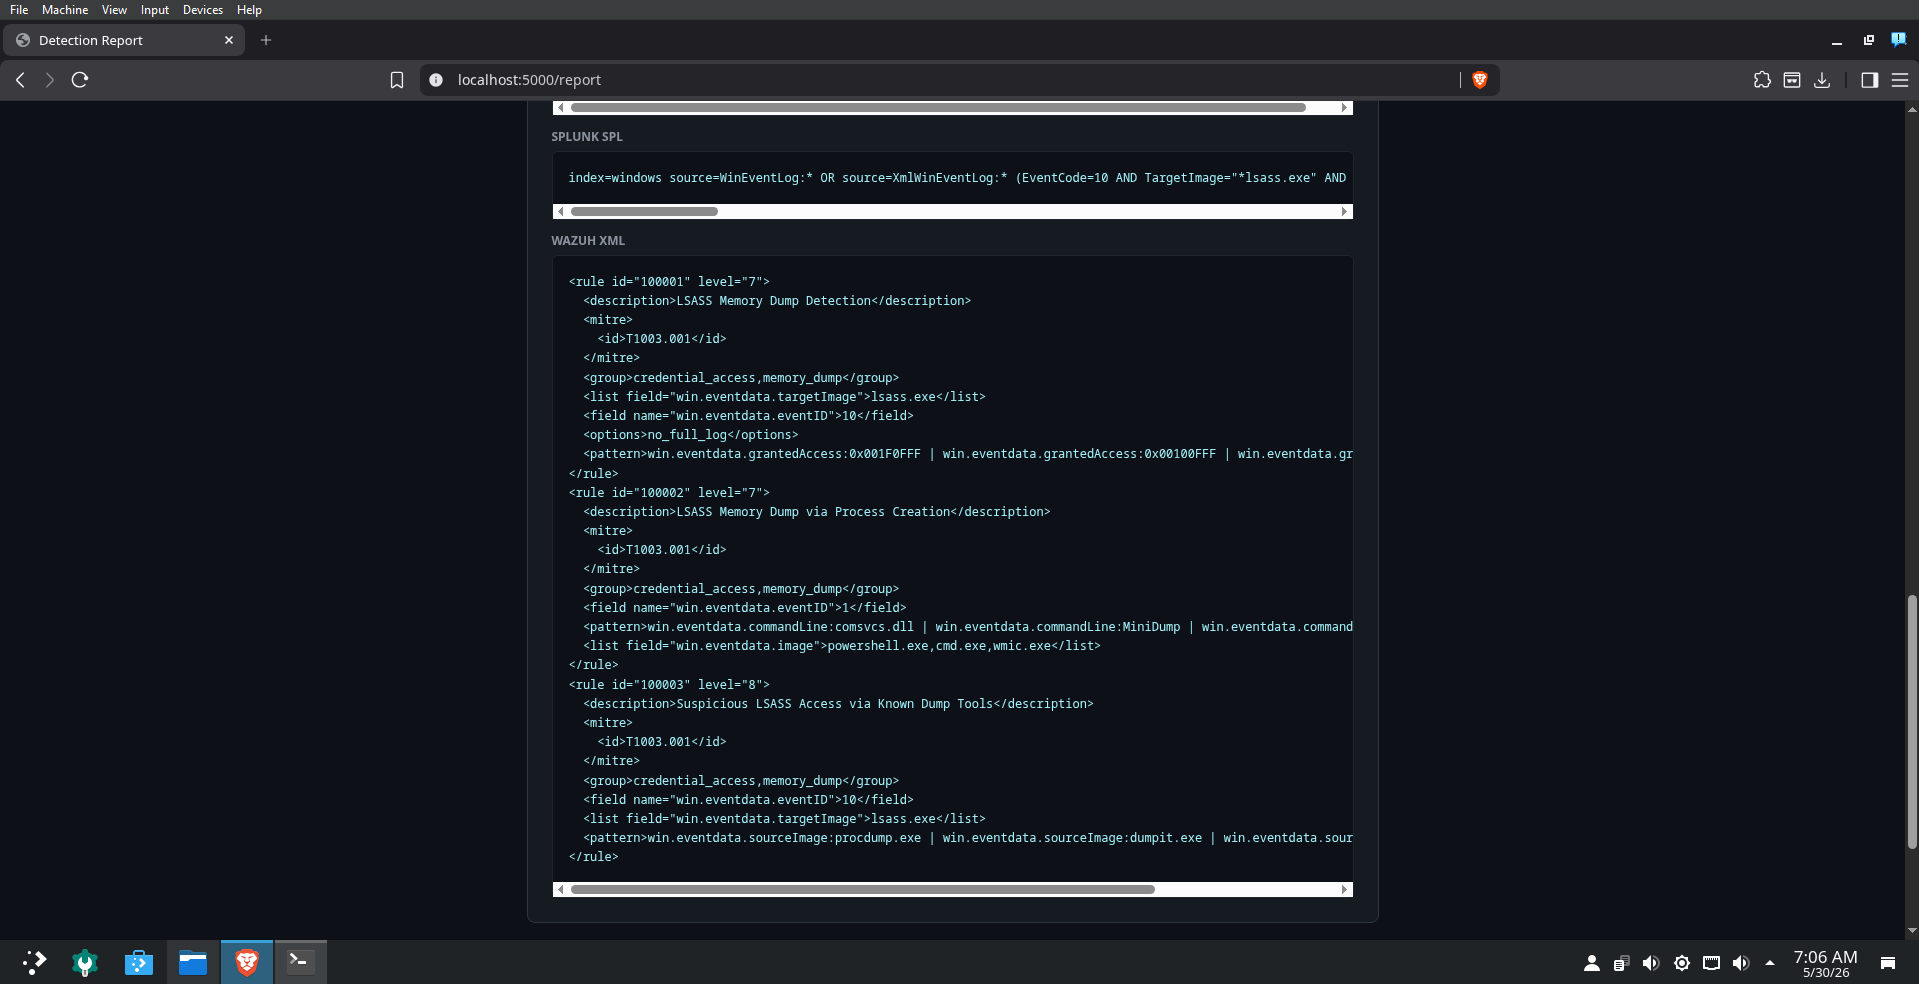Click the 'Suspicious LSASS Access via Known Dump Tools' line
1919x984 pixels.
[x=838, y=704]
